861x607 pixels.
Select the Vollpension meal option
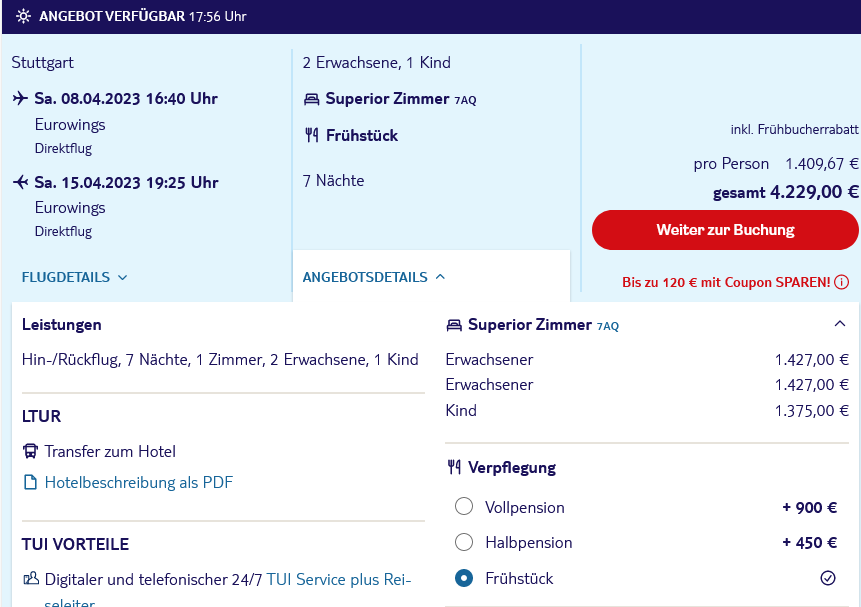[464, 506]
